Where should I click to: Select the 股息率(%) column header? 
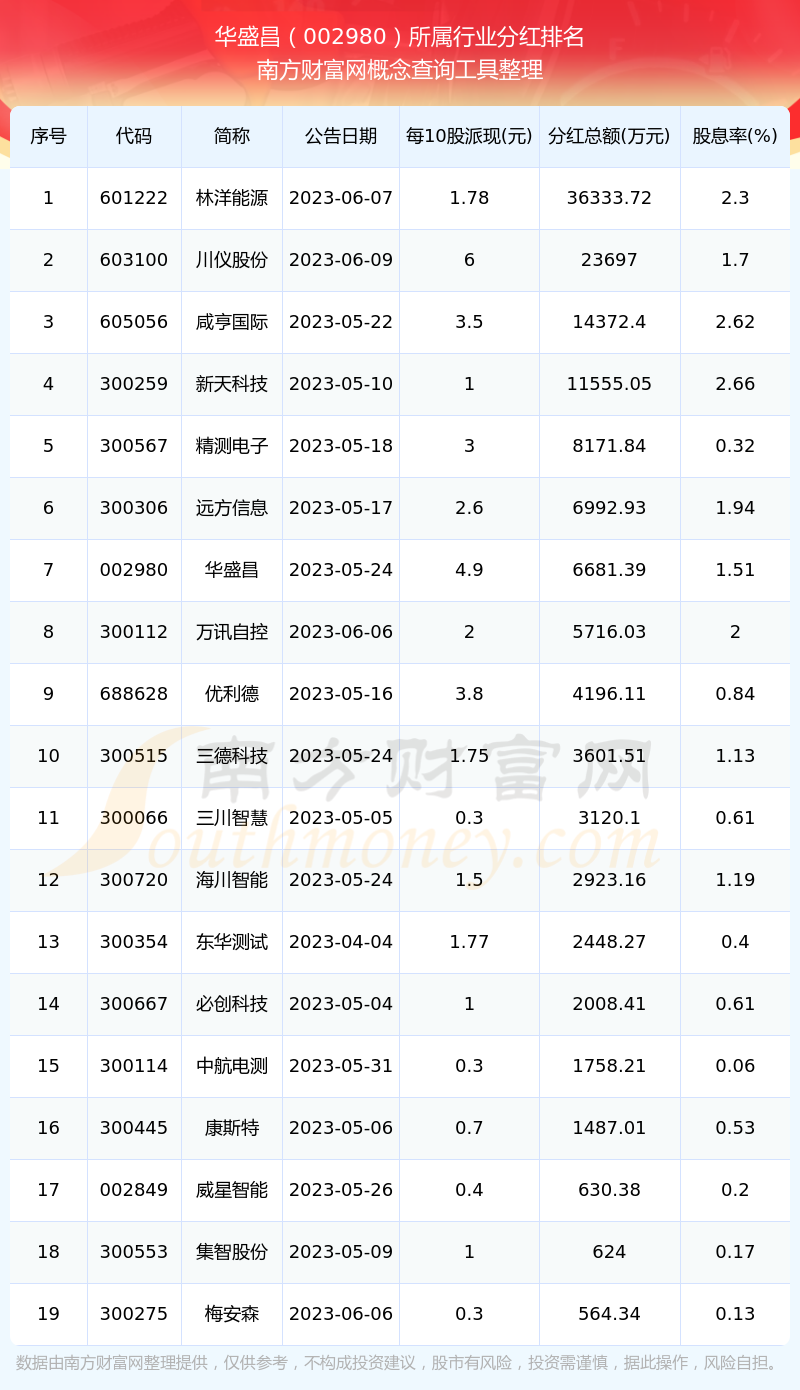point(735,136)
